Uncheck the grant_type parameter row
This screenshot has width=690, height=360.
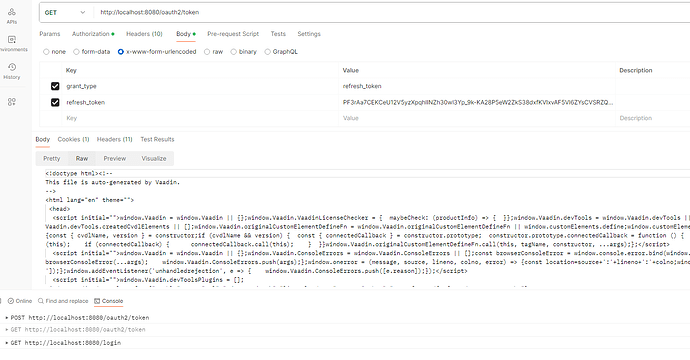[x=55, y=86]
